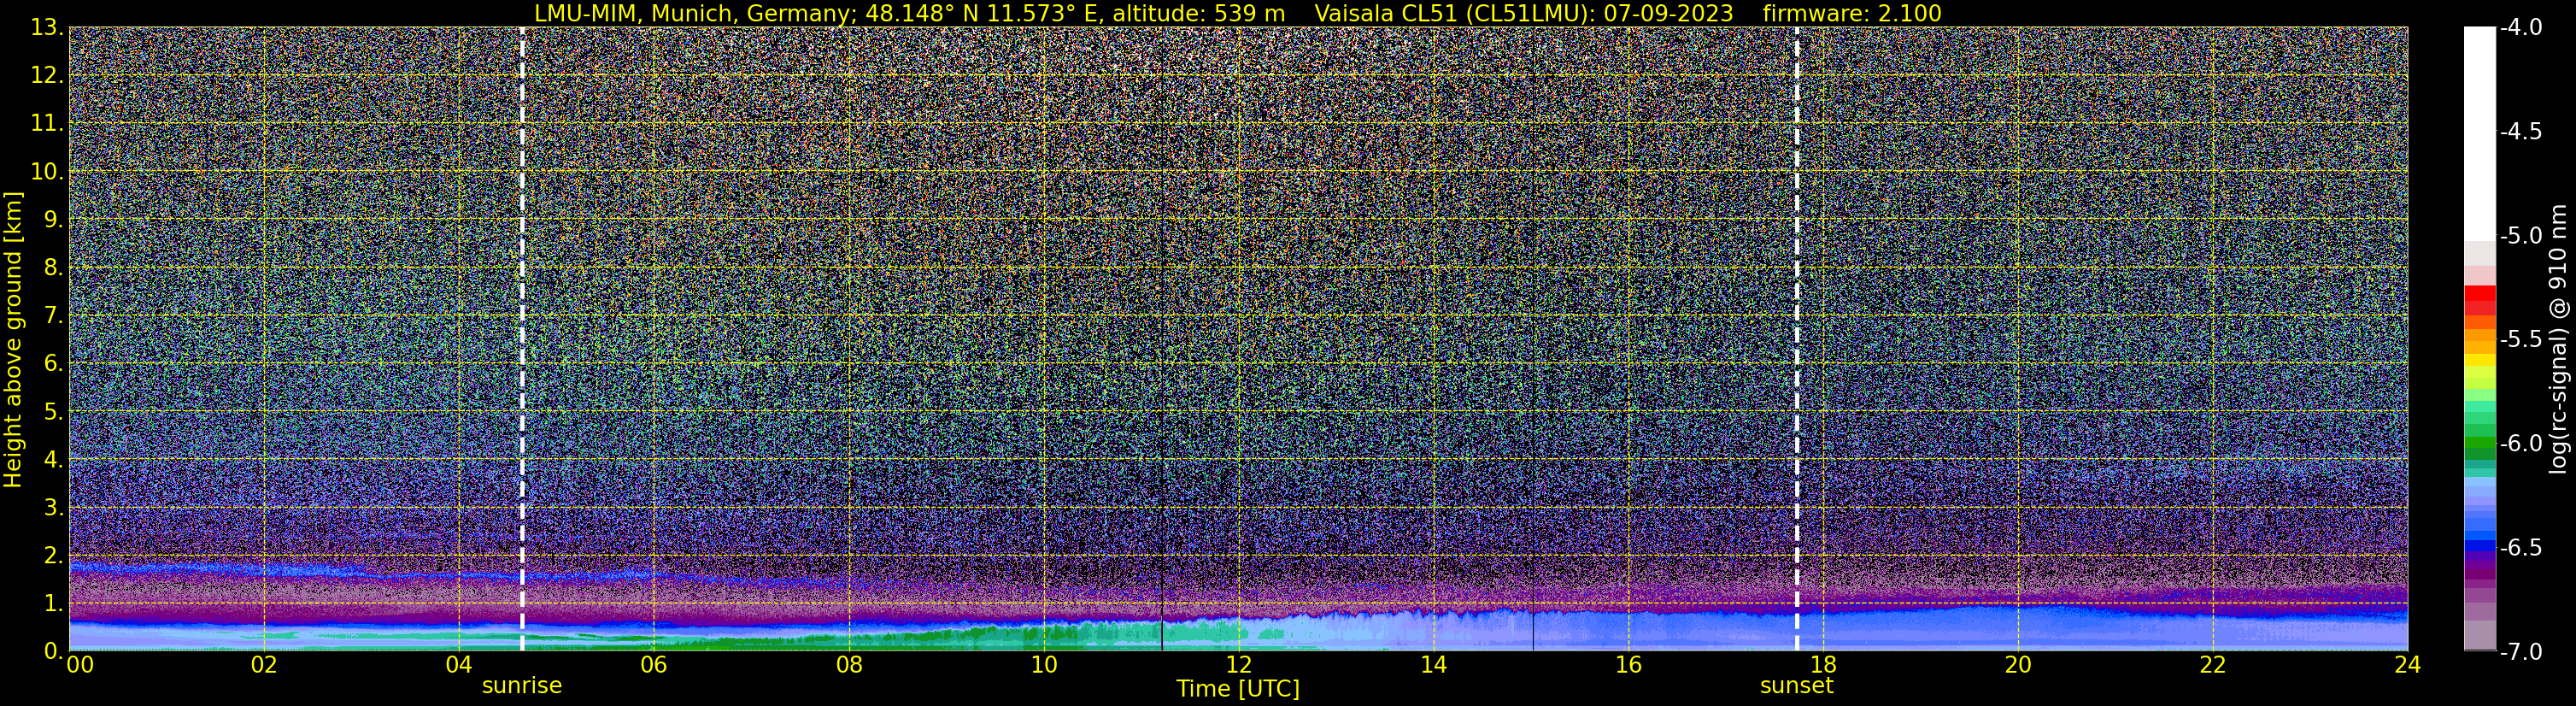Click the "3." height axis tick label

tap(54, 508)
